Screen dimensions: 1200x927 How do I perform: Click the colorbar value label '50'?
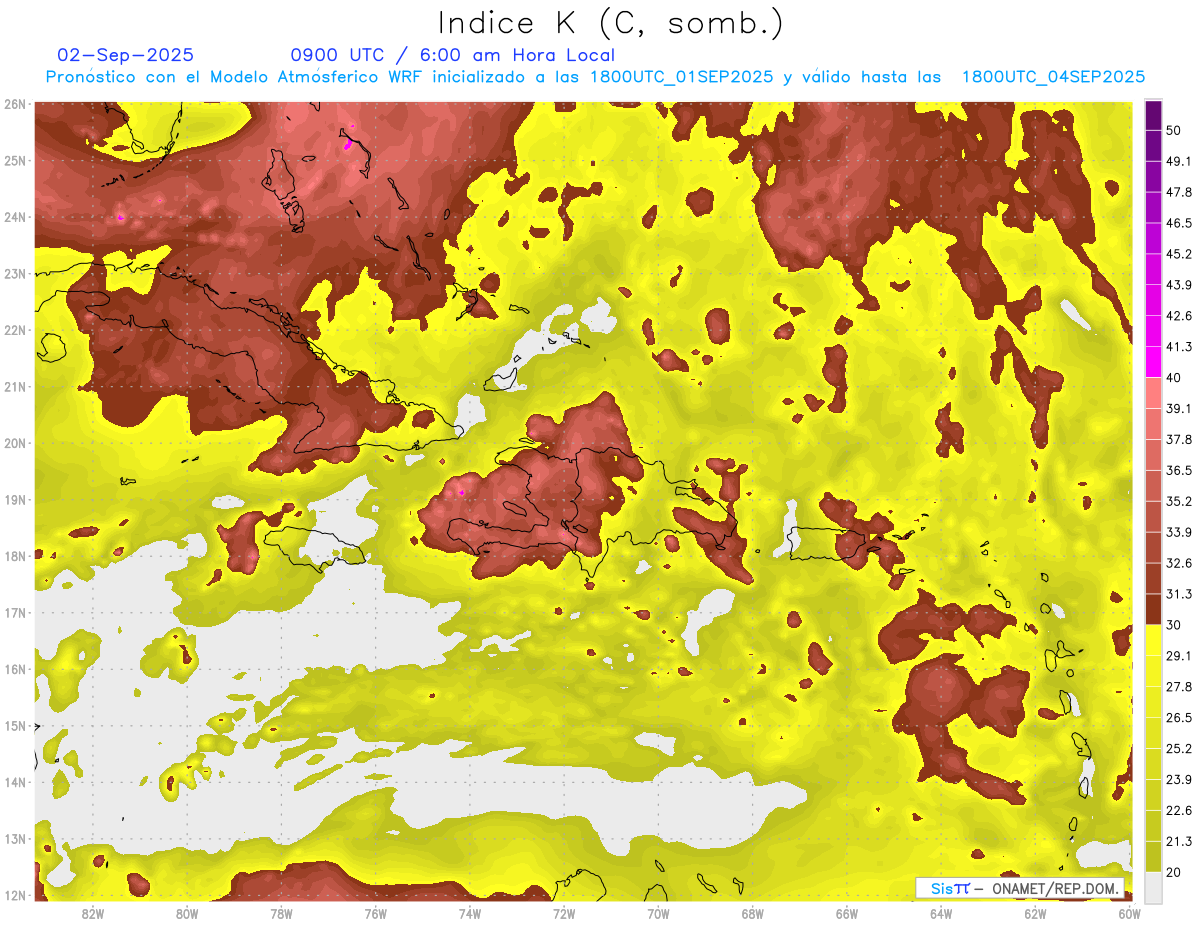pyautogui.click(x=1174, y=130)
